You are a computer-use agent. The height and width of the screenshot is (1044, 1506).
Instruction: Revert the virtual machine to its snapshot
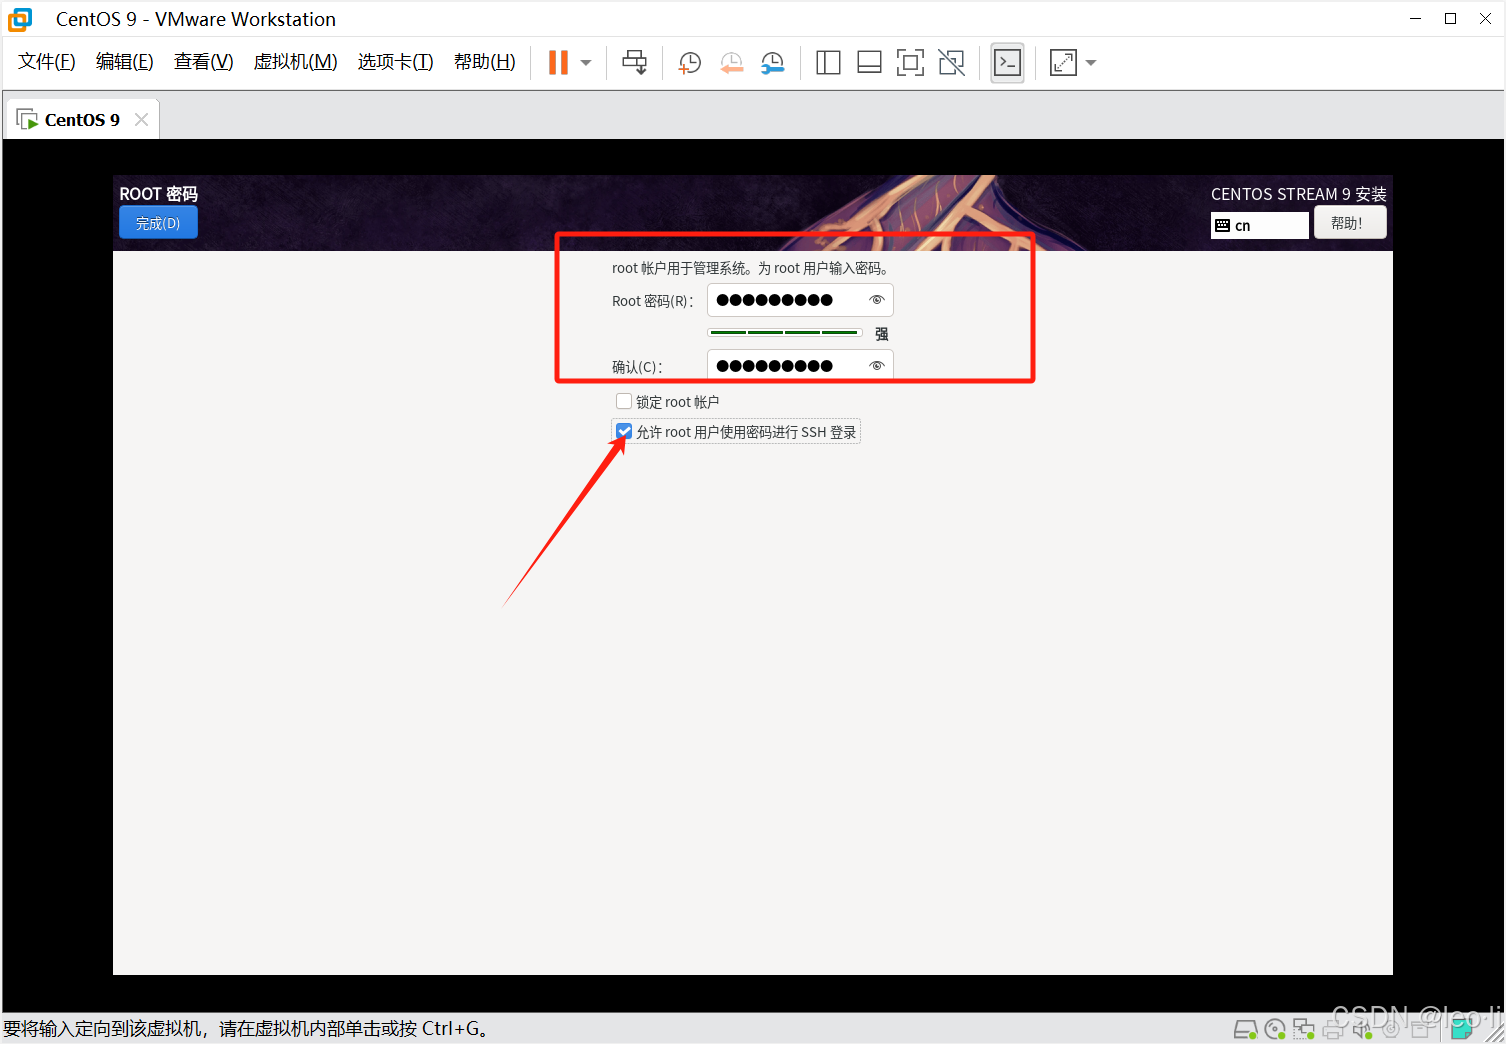click(x=732, y=63)
